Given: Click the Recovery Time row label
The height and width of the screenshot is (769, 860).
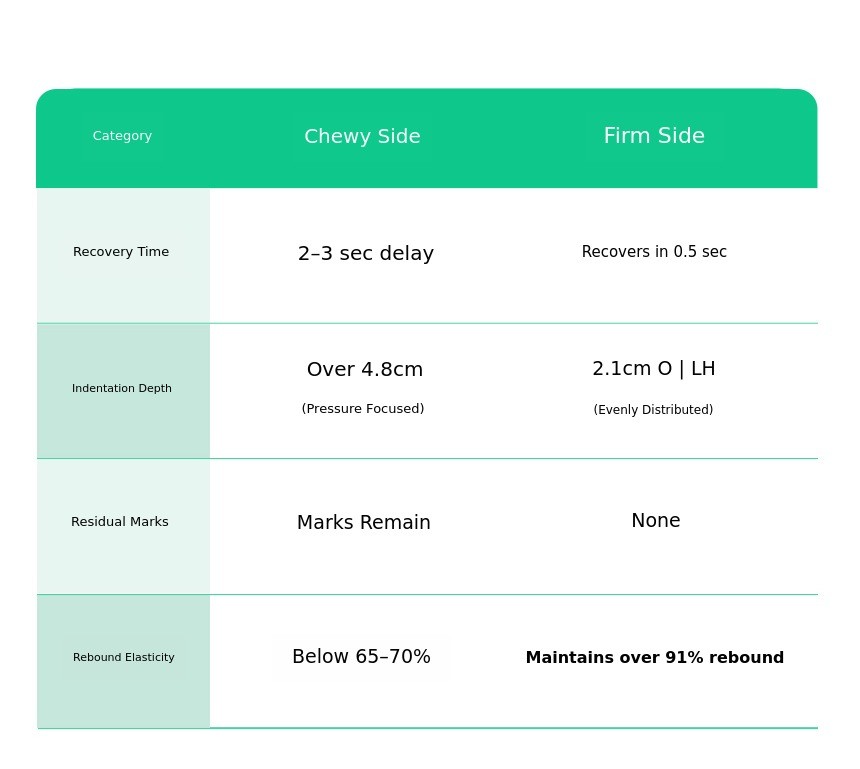Looking at the screenshot, I should (x=121, y=252).
